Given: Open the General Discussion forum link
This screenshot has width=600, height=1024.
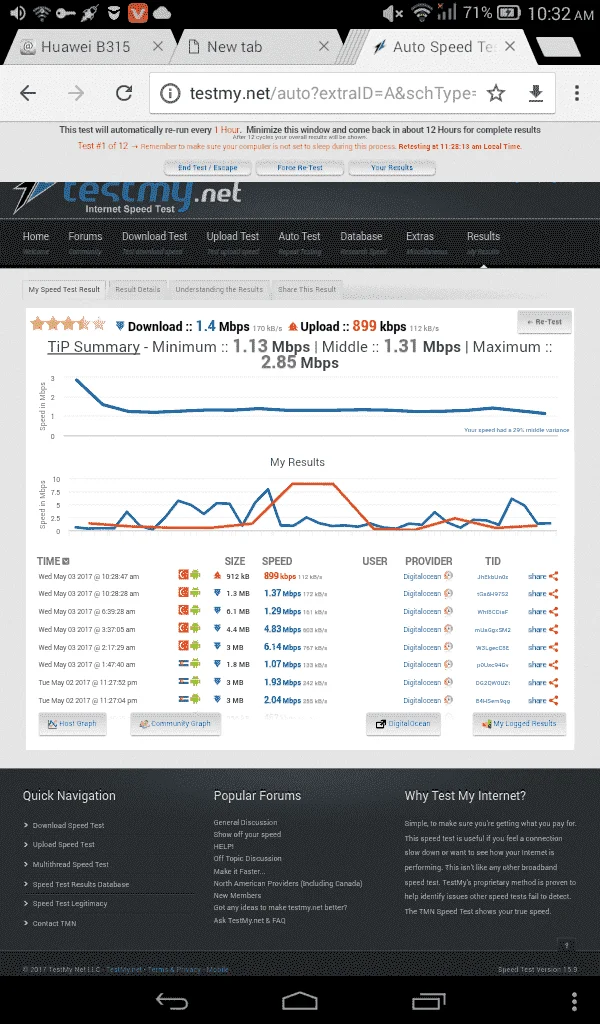Looking at the screenshot, I should (245, 822).
